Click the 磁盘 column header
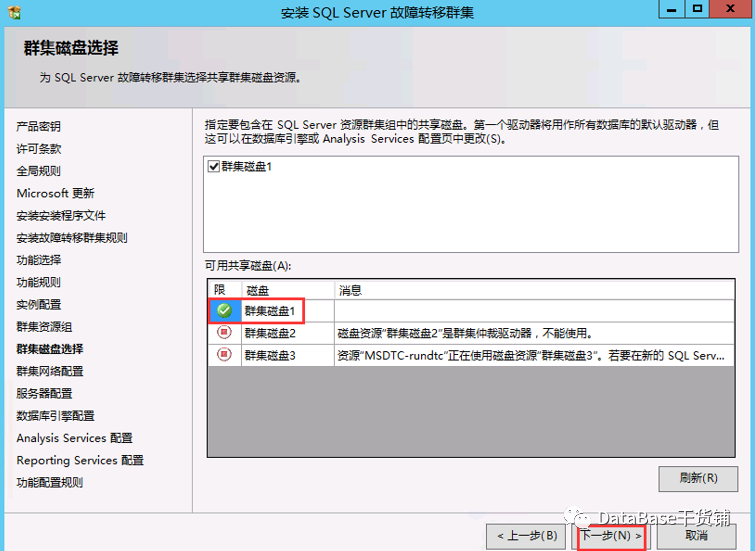 [288, 290]
